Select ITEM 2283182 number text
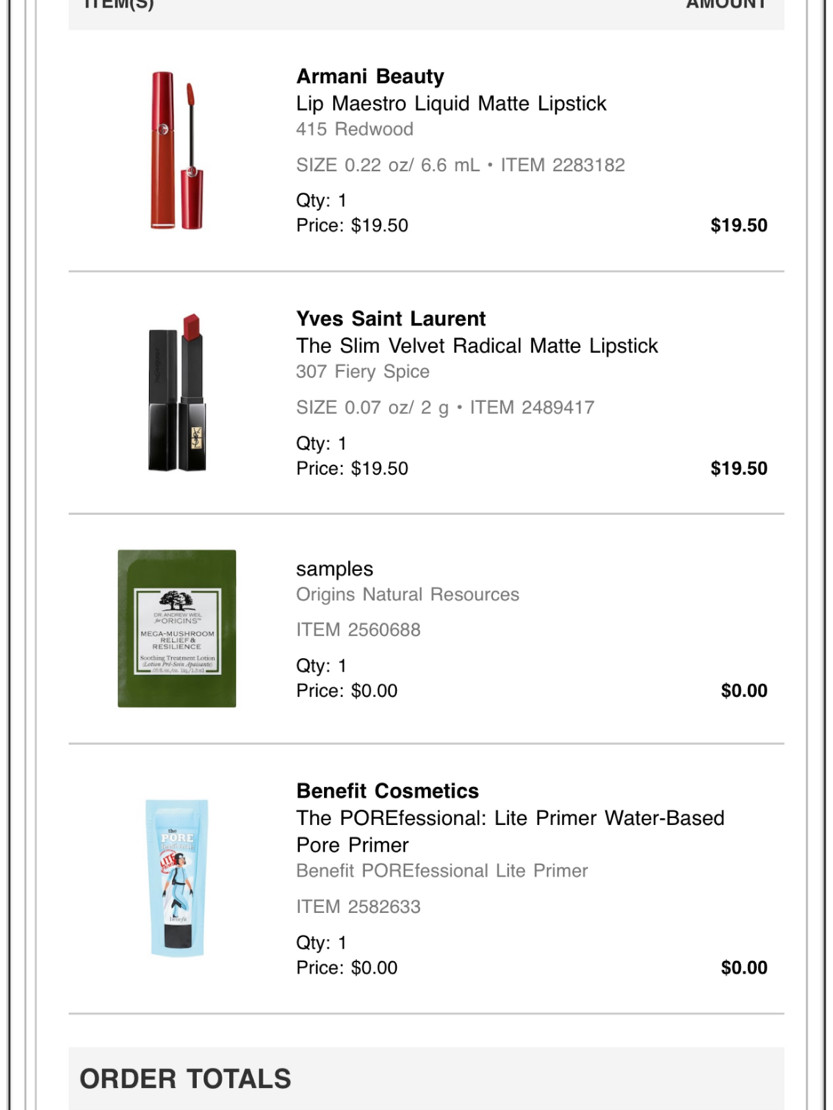The height and width of the screenshot is (1110, 833). pyautogui.click(x=563, y=165)
